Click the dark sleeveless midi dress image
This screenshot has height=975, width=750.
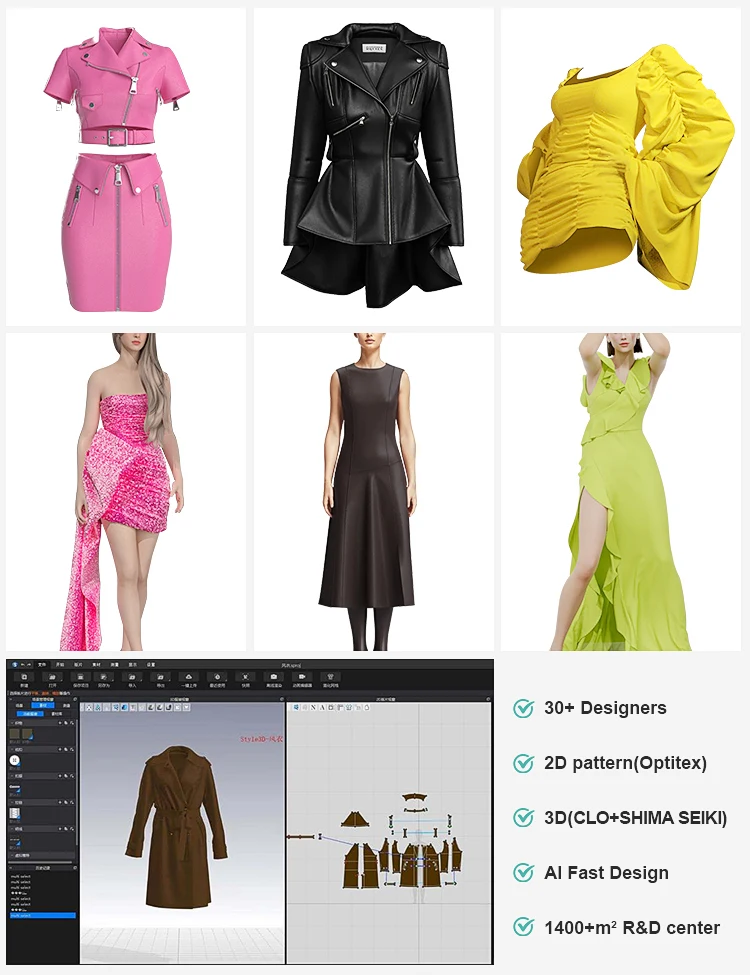click(373, 492)
